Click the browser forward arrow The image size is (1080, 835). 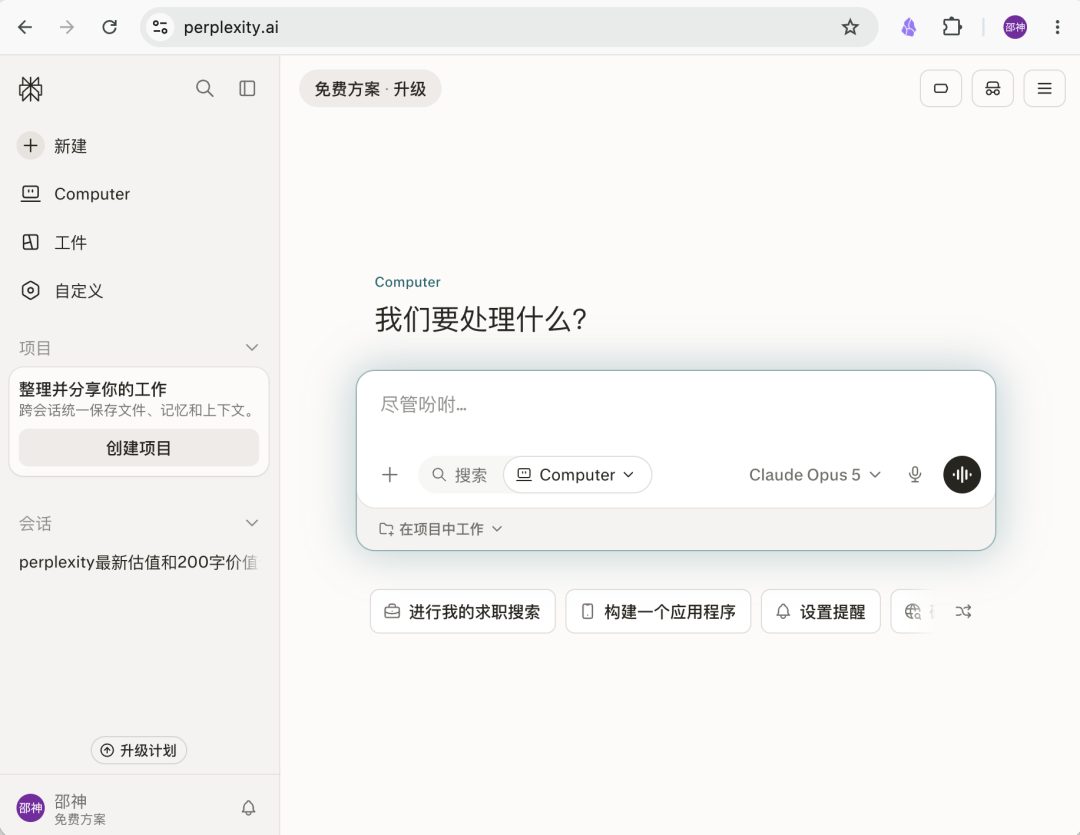click(67, 27)
